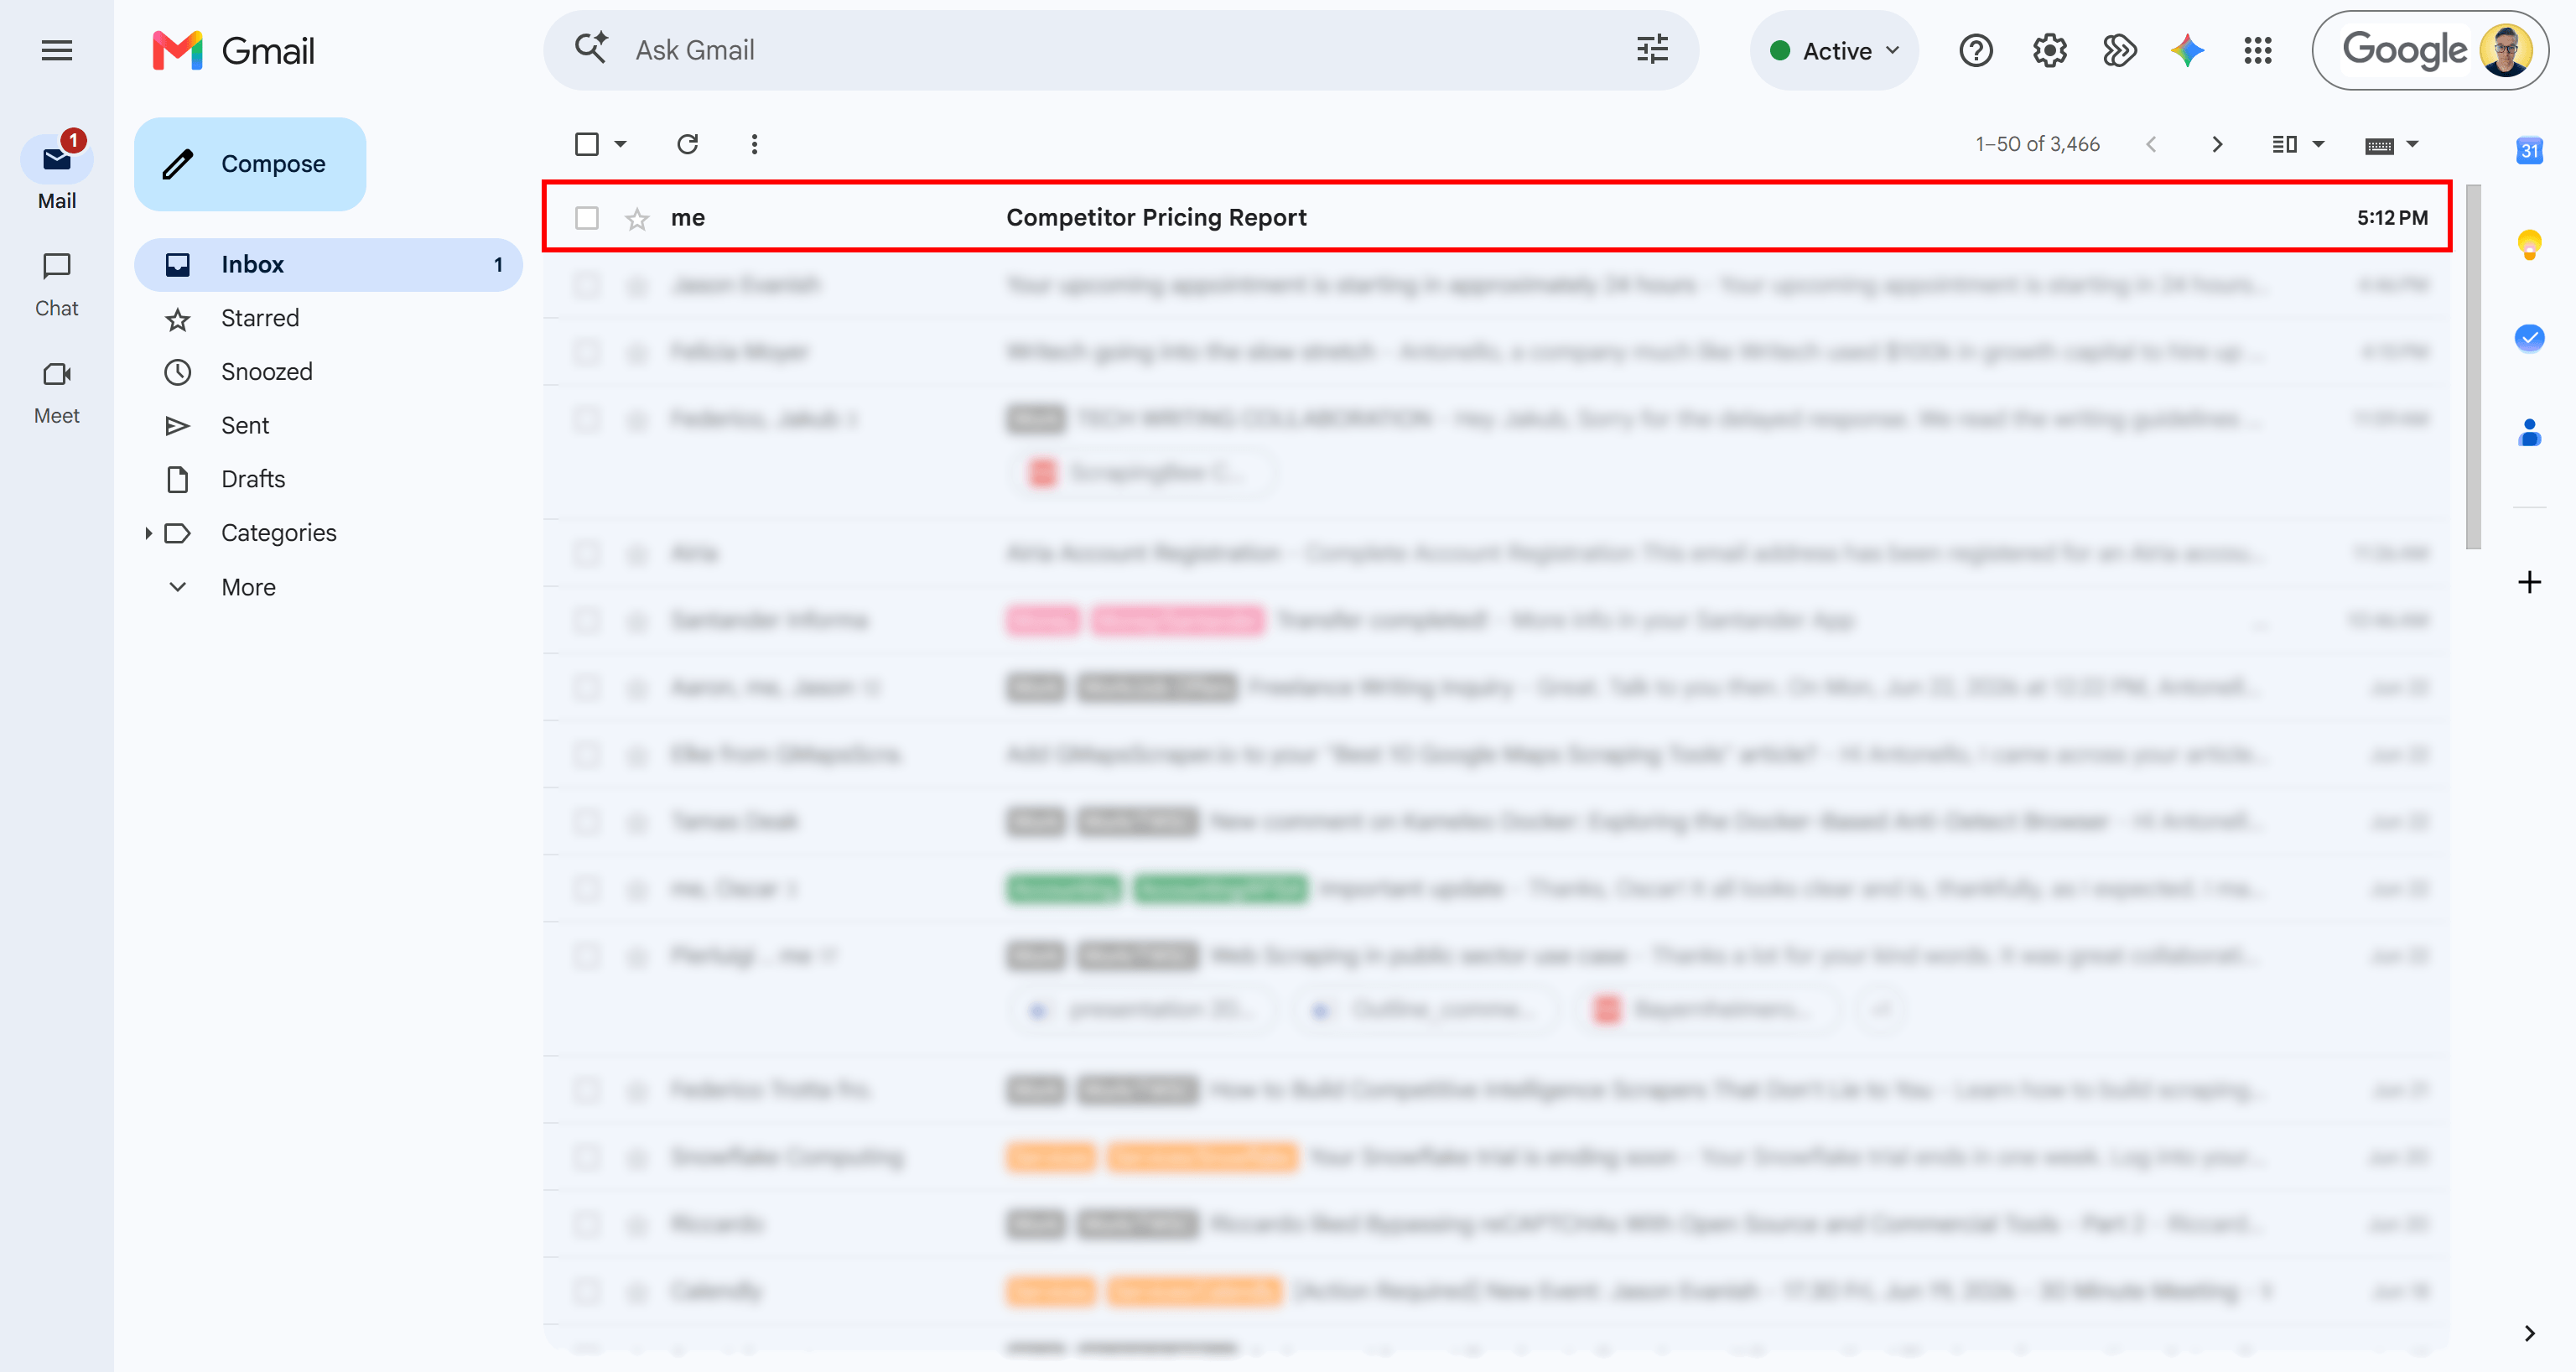Expand the Categories label
The width and height of the screenshot is (2576, 1372).
[x=148, y=533]
